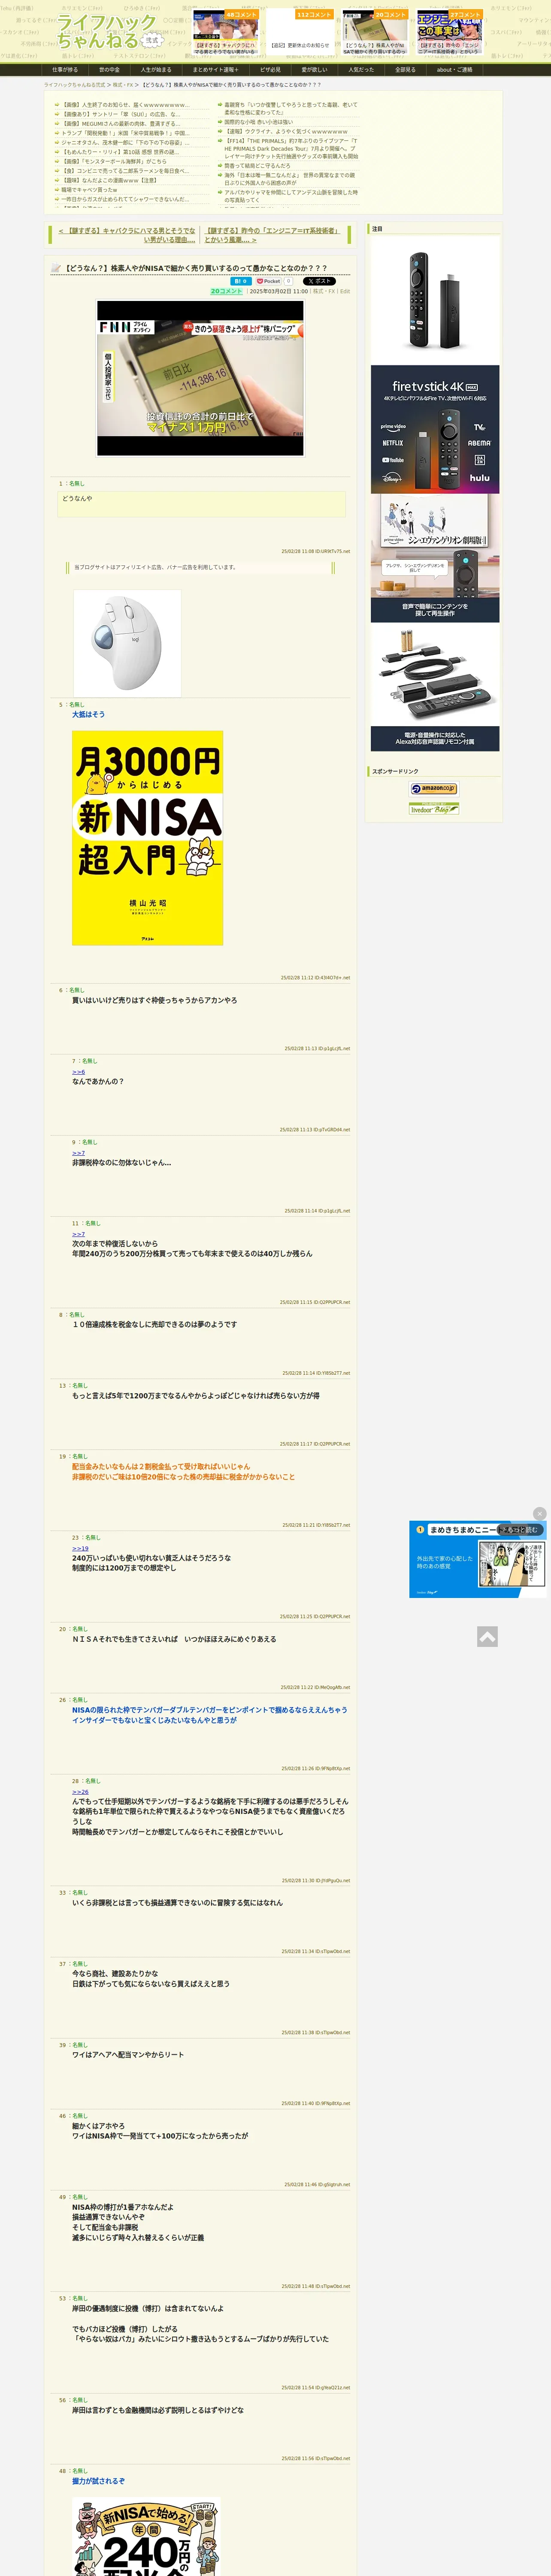The width and height of the screenshot is (551, 2576).
Task: Open the 人気だった navigation menu
Action: pyautogui.click(x=361, y=70)
